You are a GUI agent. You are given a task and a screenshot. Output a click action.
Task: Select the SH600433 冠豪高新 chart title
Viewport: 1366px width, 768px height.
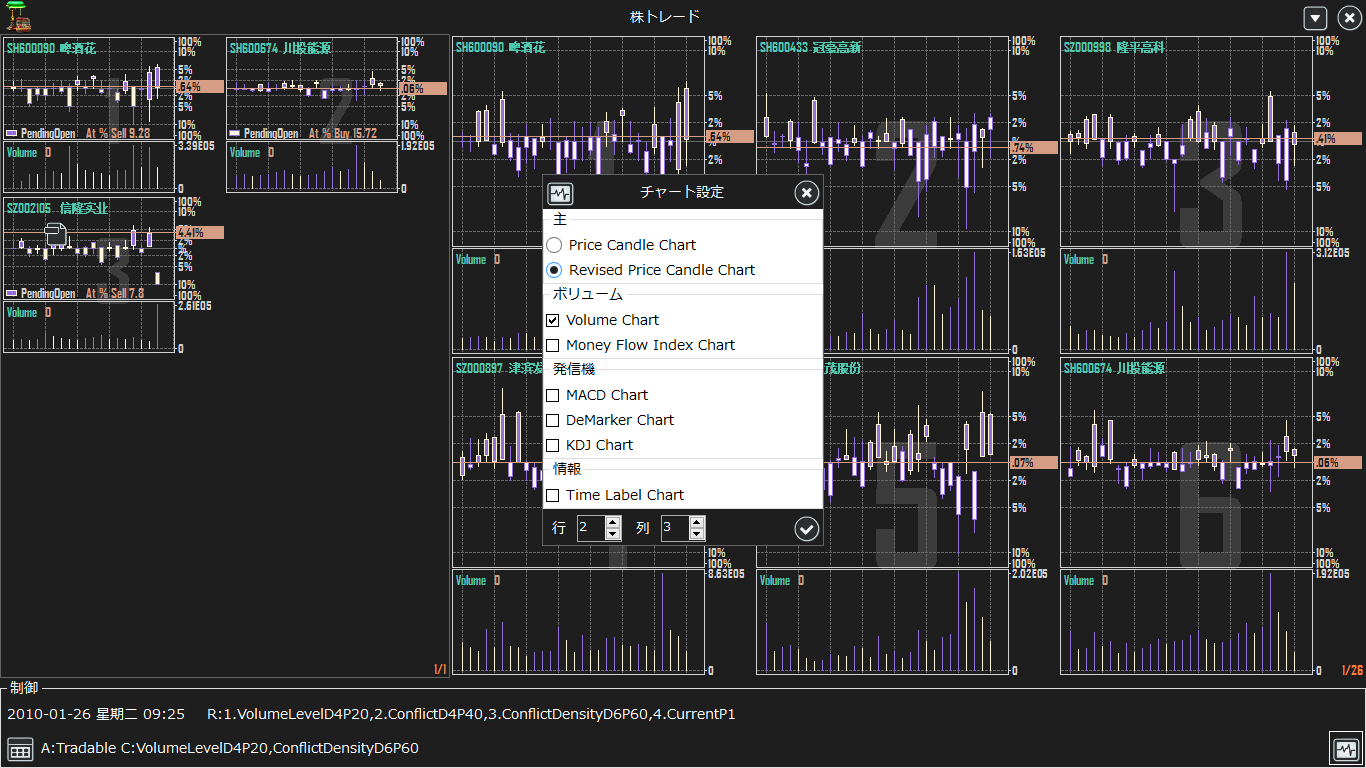pyautogui.click(x=809, y=47)
